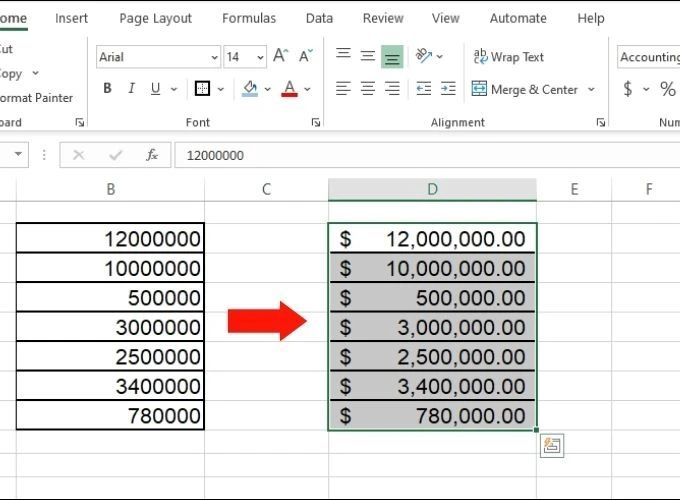Align text left icon
The height and width of the screenshot is (500, 680).
coord(343,88)
